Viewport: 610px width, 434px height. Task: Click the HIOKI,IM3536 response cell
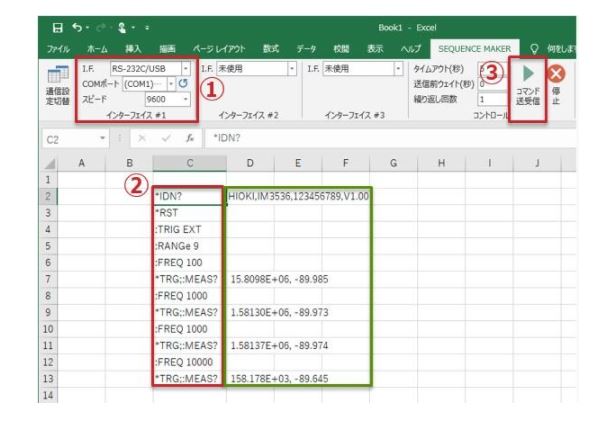pos(298,196)
